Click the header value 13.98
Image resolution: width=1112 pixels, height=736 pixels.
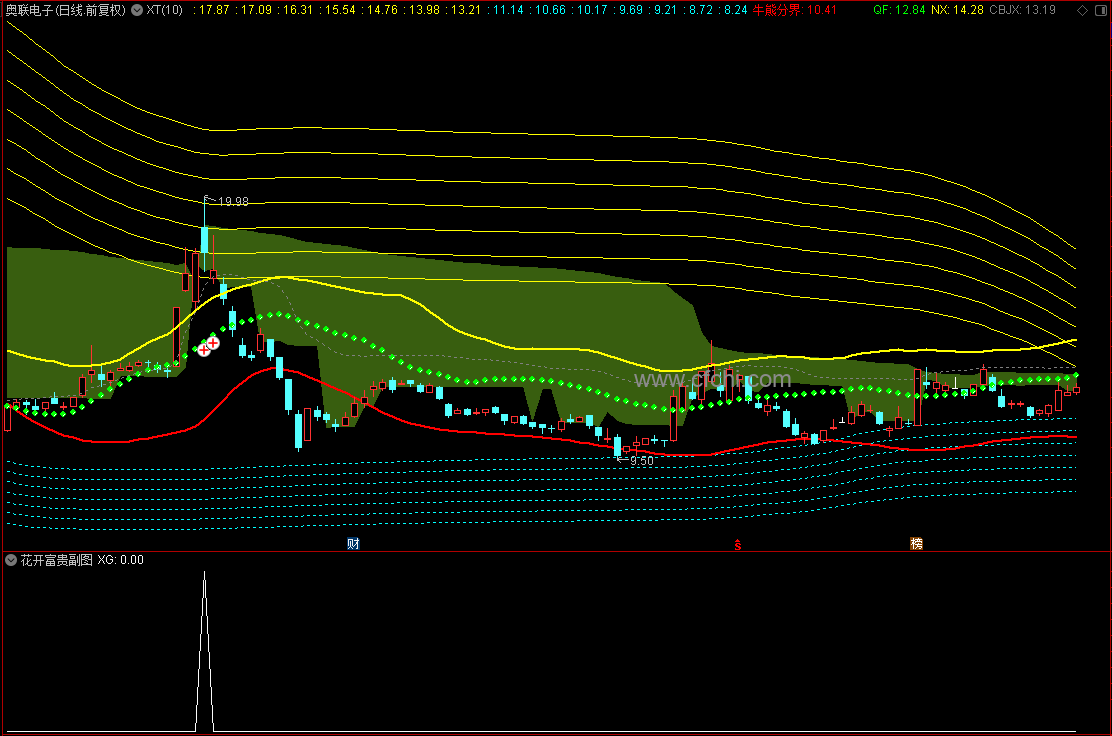coord(424,10)
